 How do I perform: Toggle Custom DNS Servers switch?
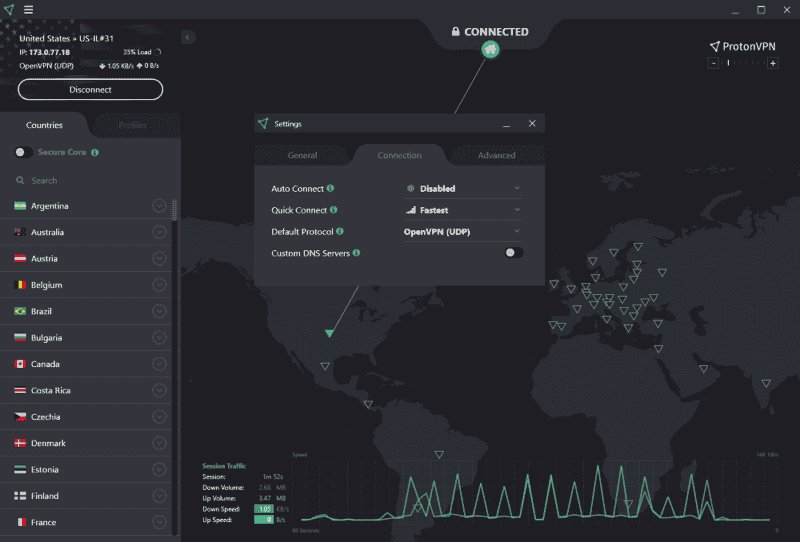pyautogui.click(x=513, y=253)
